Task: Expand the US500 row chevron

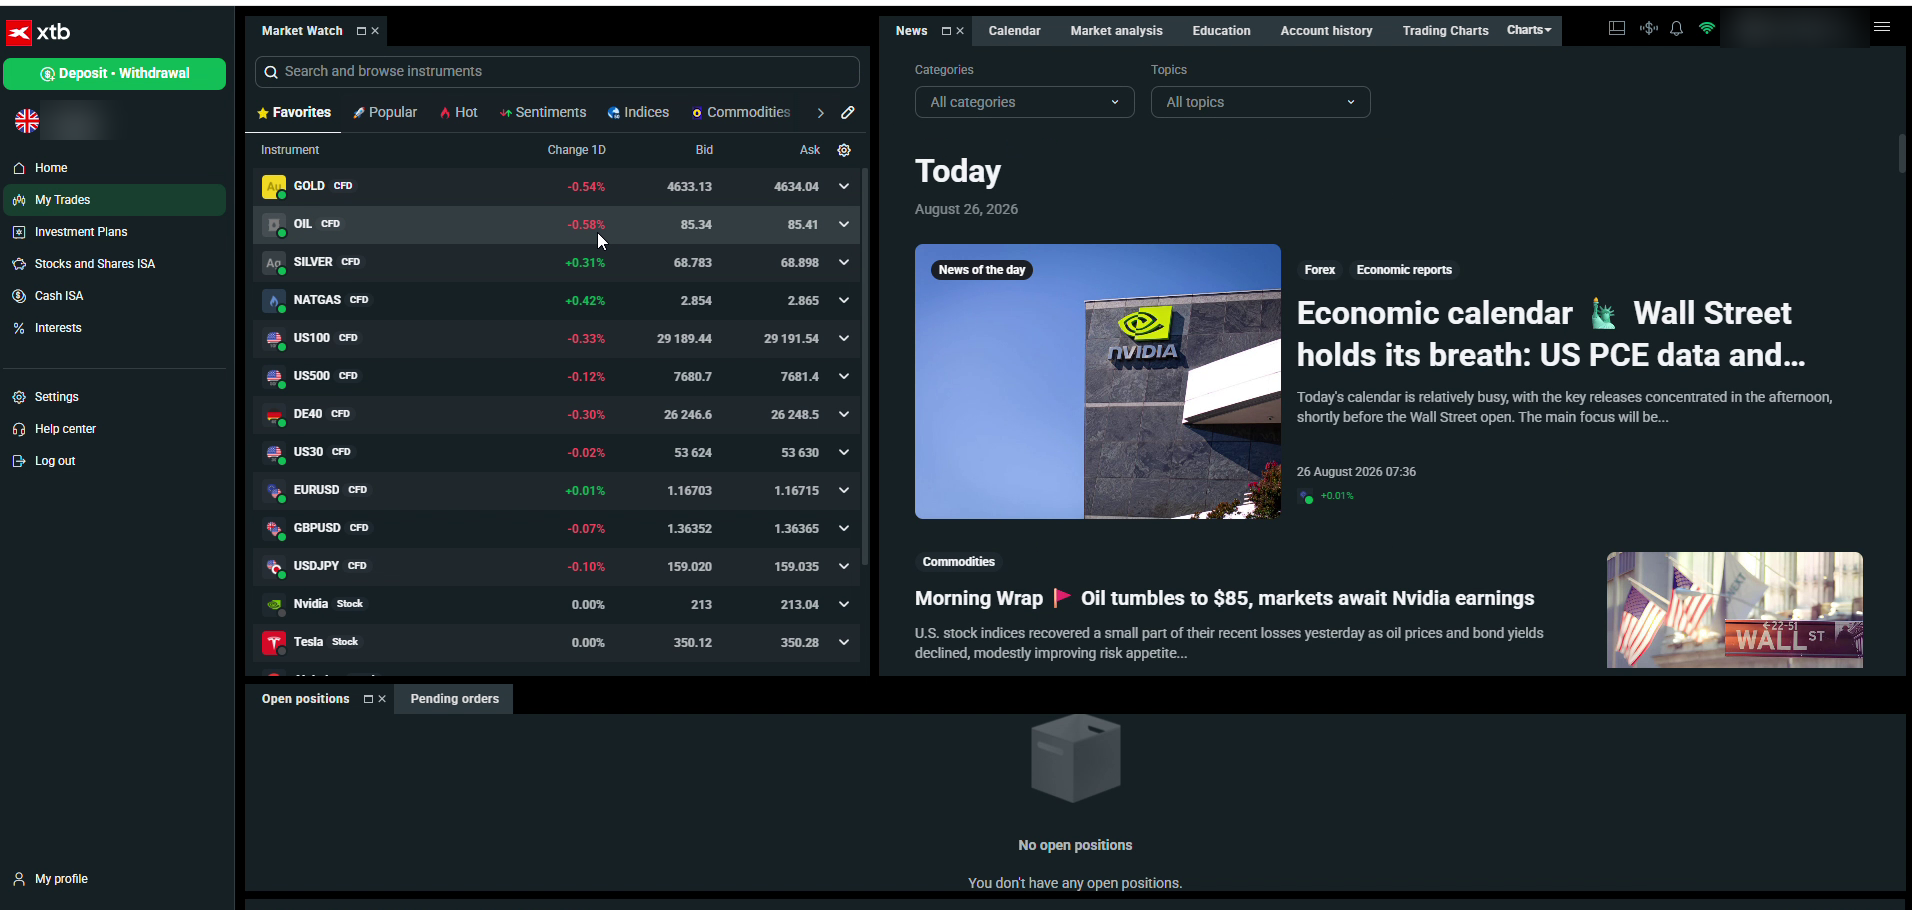Action: coord(844,377)
